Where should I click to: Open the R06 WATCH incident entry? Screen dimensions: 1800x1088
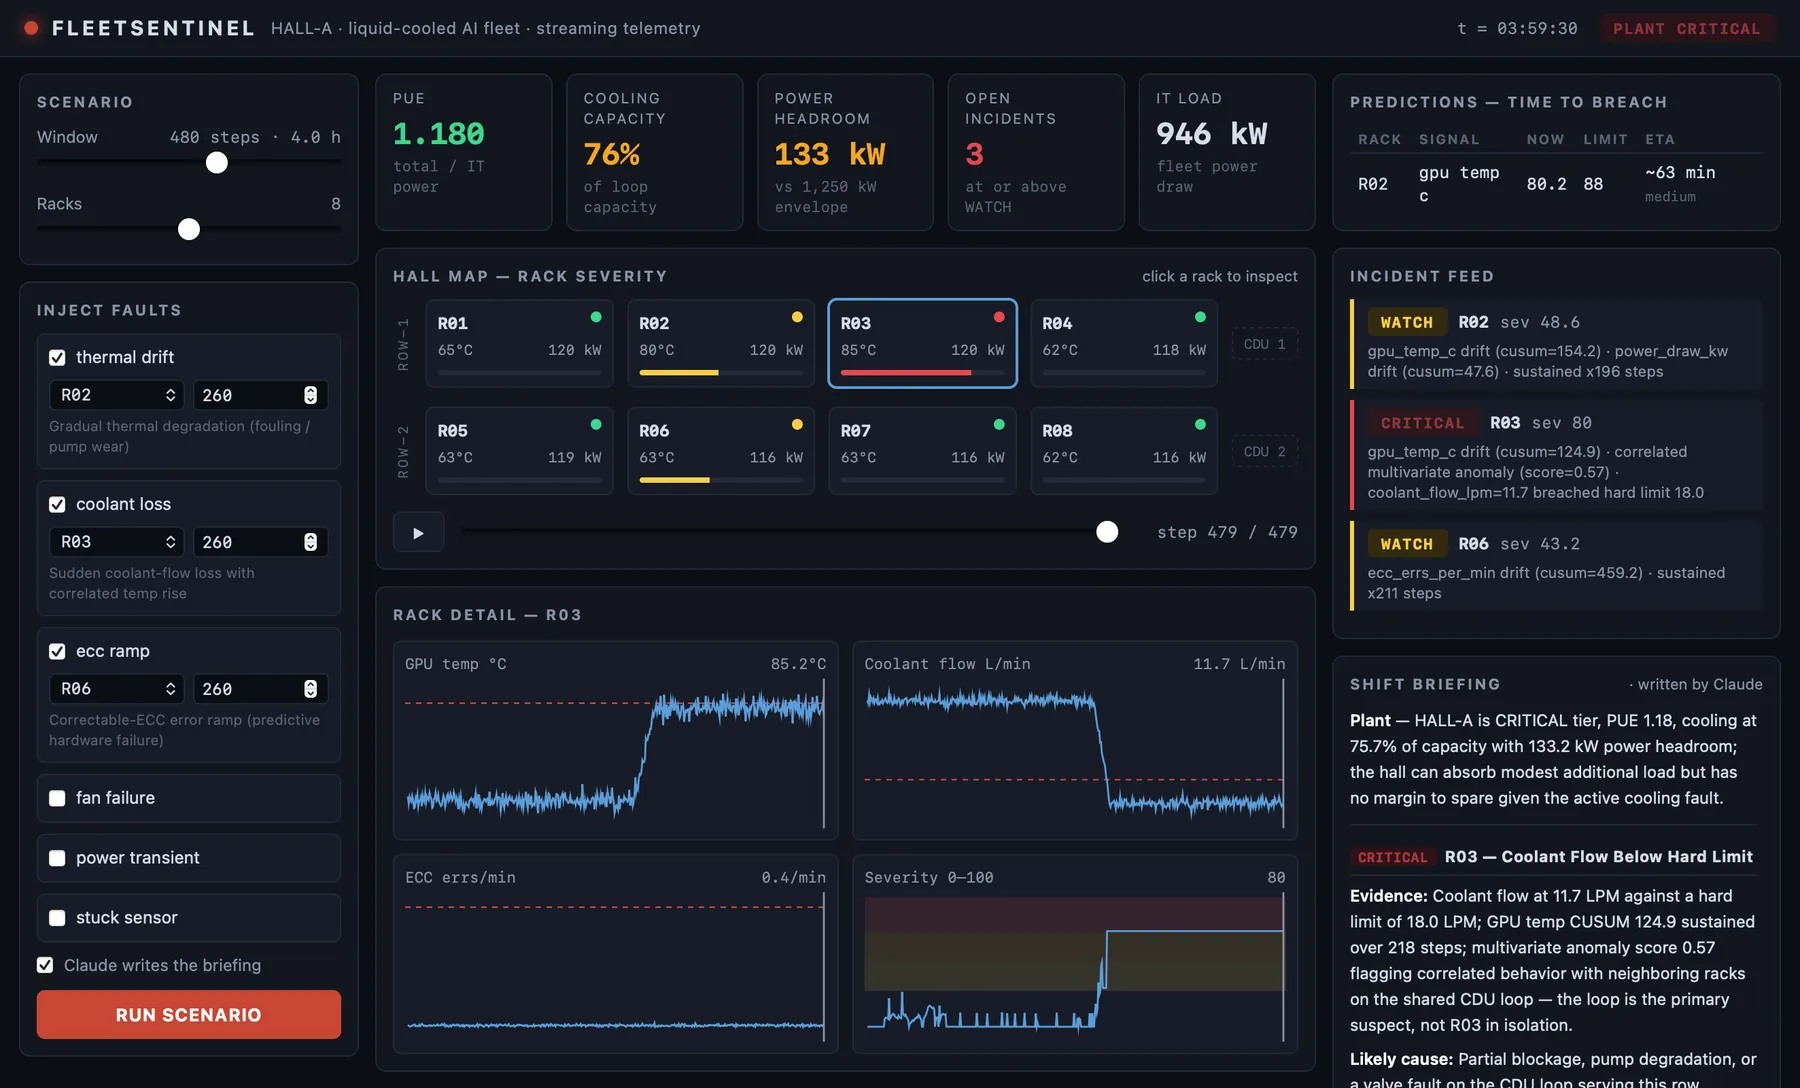(1556, 566)
